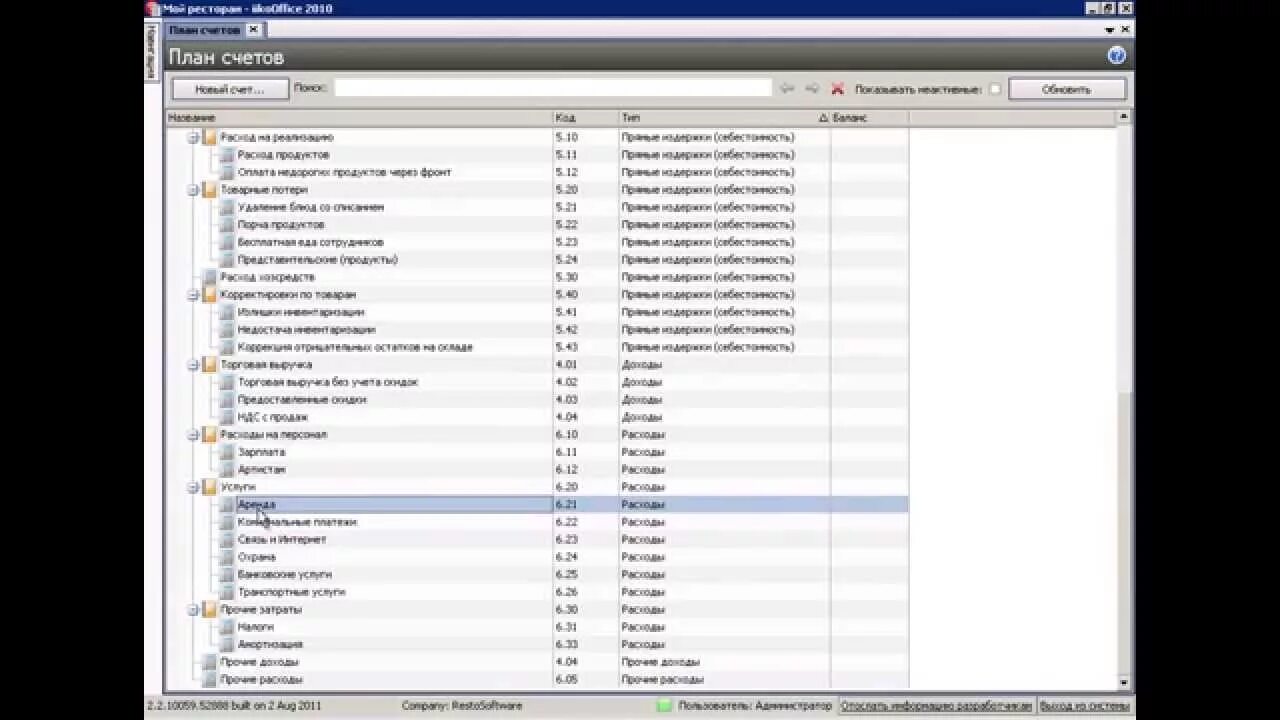Click the blue help icon in header
Image resolution: width=1280 pixels, height=720 pixels.
pyautogui.click(x=1117, y=56)
